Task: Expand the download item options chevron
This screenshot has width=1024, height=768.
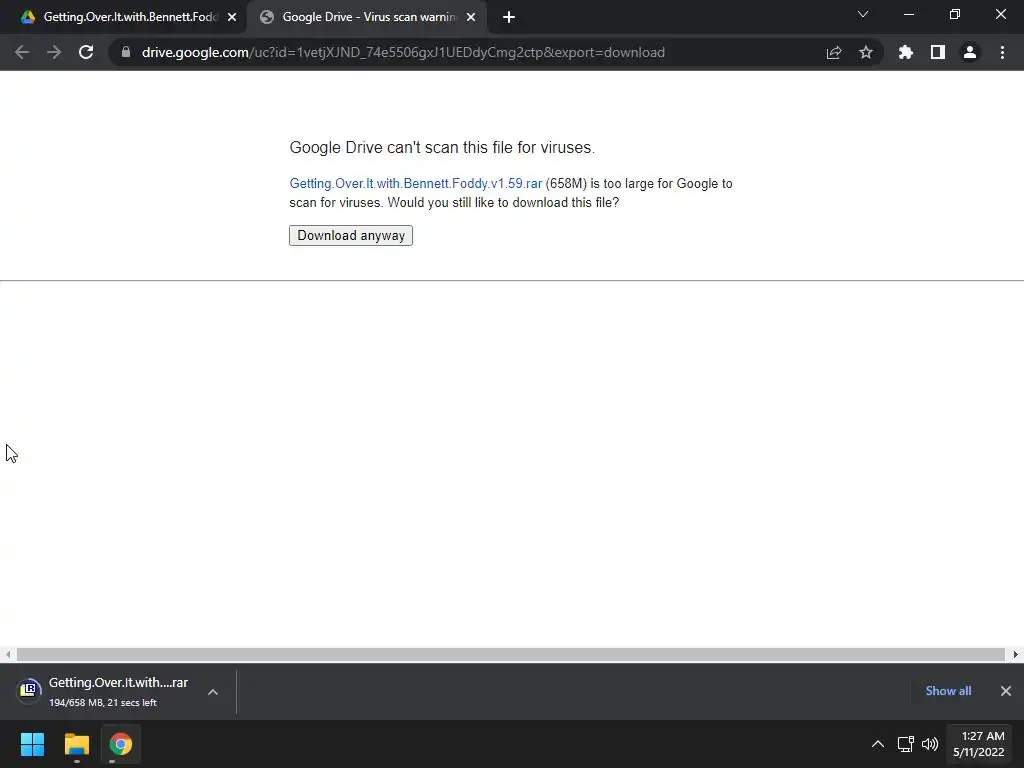Action: pyautogui.click(x=213, y=692)
